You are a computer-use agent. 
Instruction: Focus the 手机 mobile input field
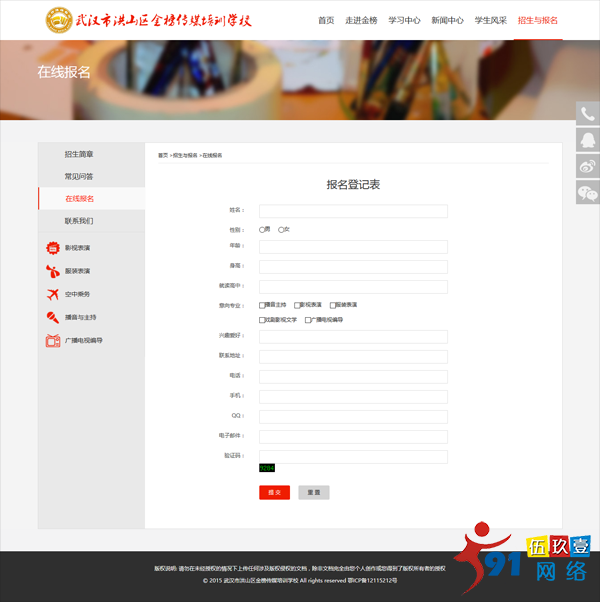tap(353, 397)
